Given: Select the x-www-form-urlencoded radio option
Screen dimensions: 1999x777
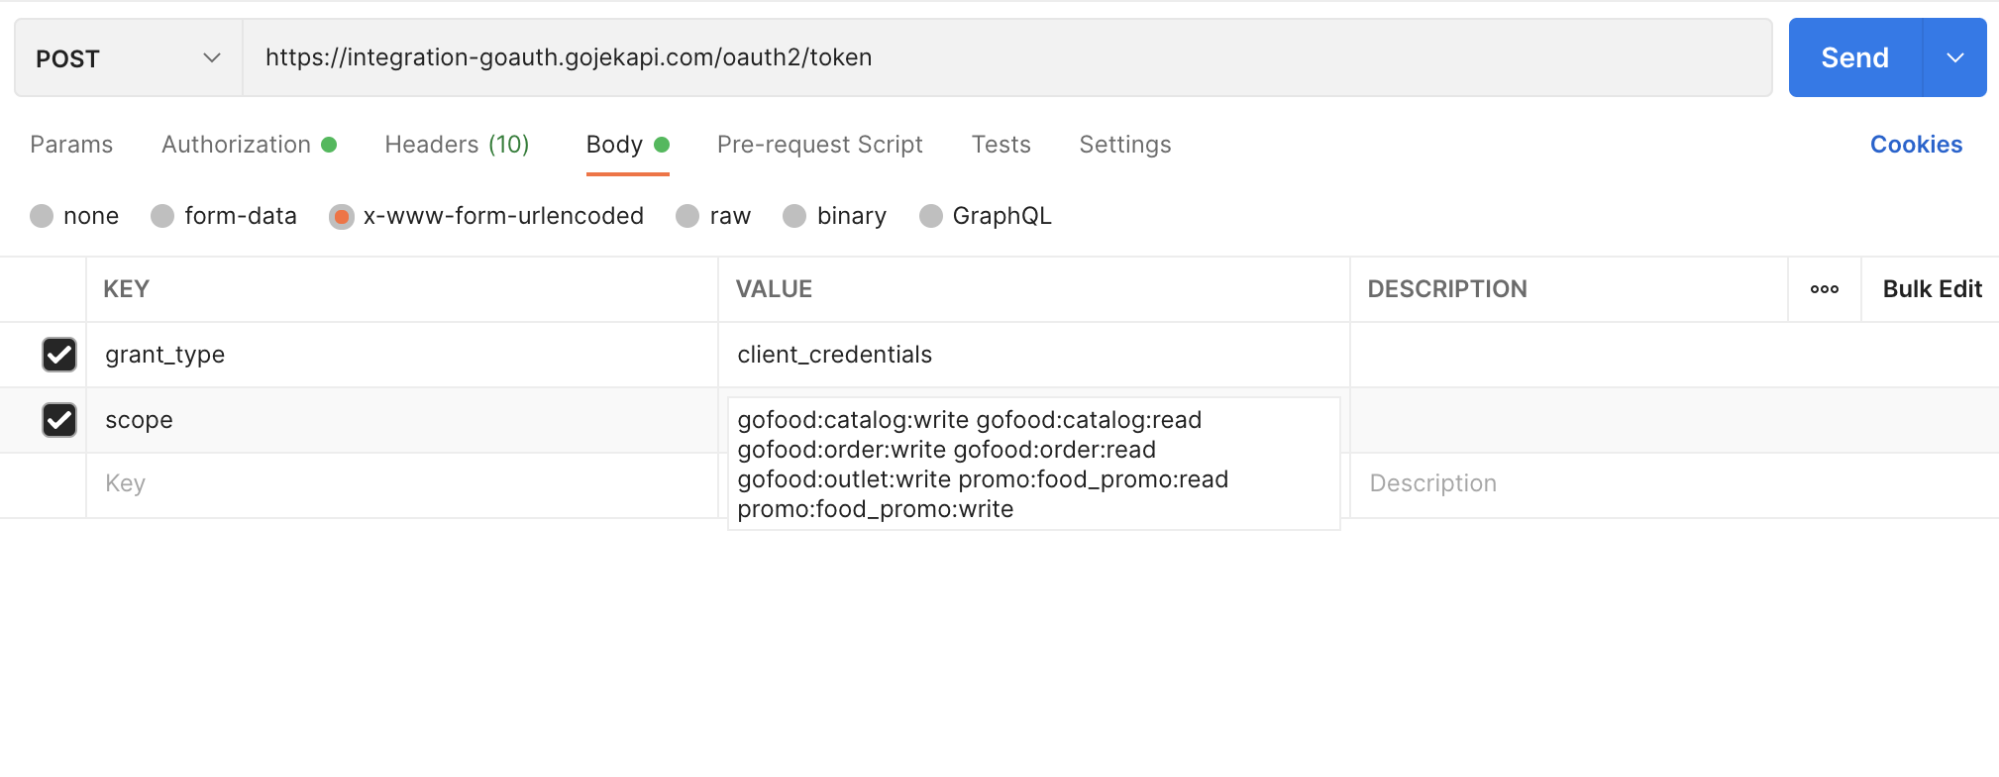Looking at the screenshot, I should click(341, 216).
